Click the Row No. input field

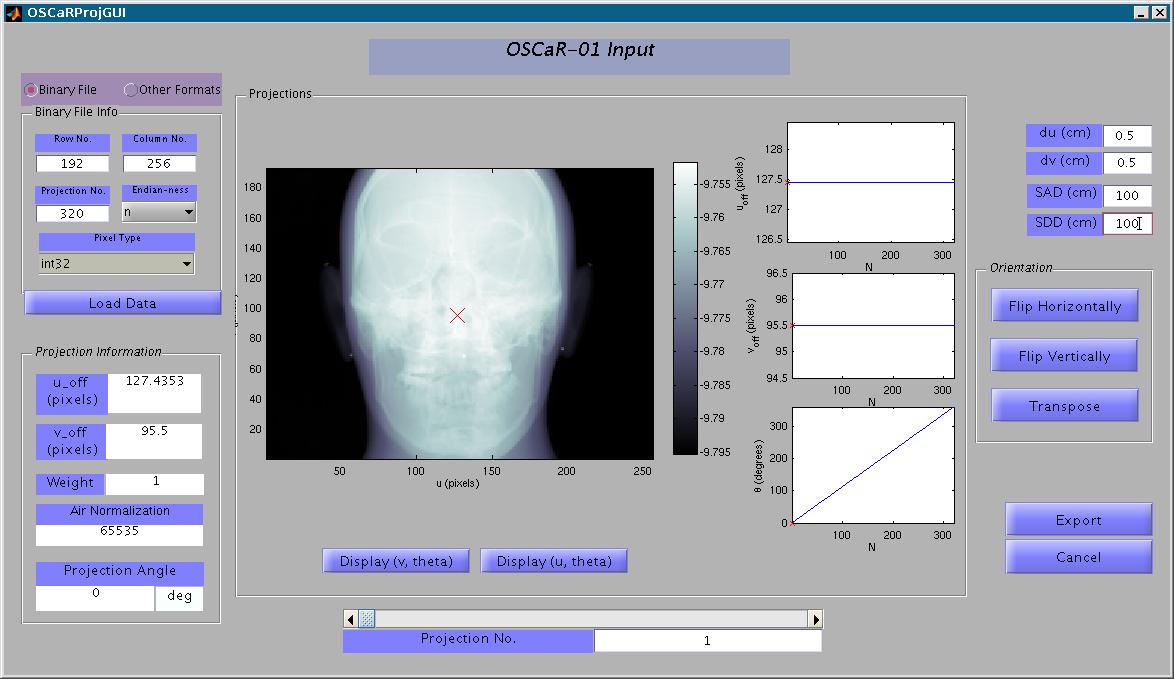click(x=73, y=163)
